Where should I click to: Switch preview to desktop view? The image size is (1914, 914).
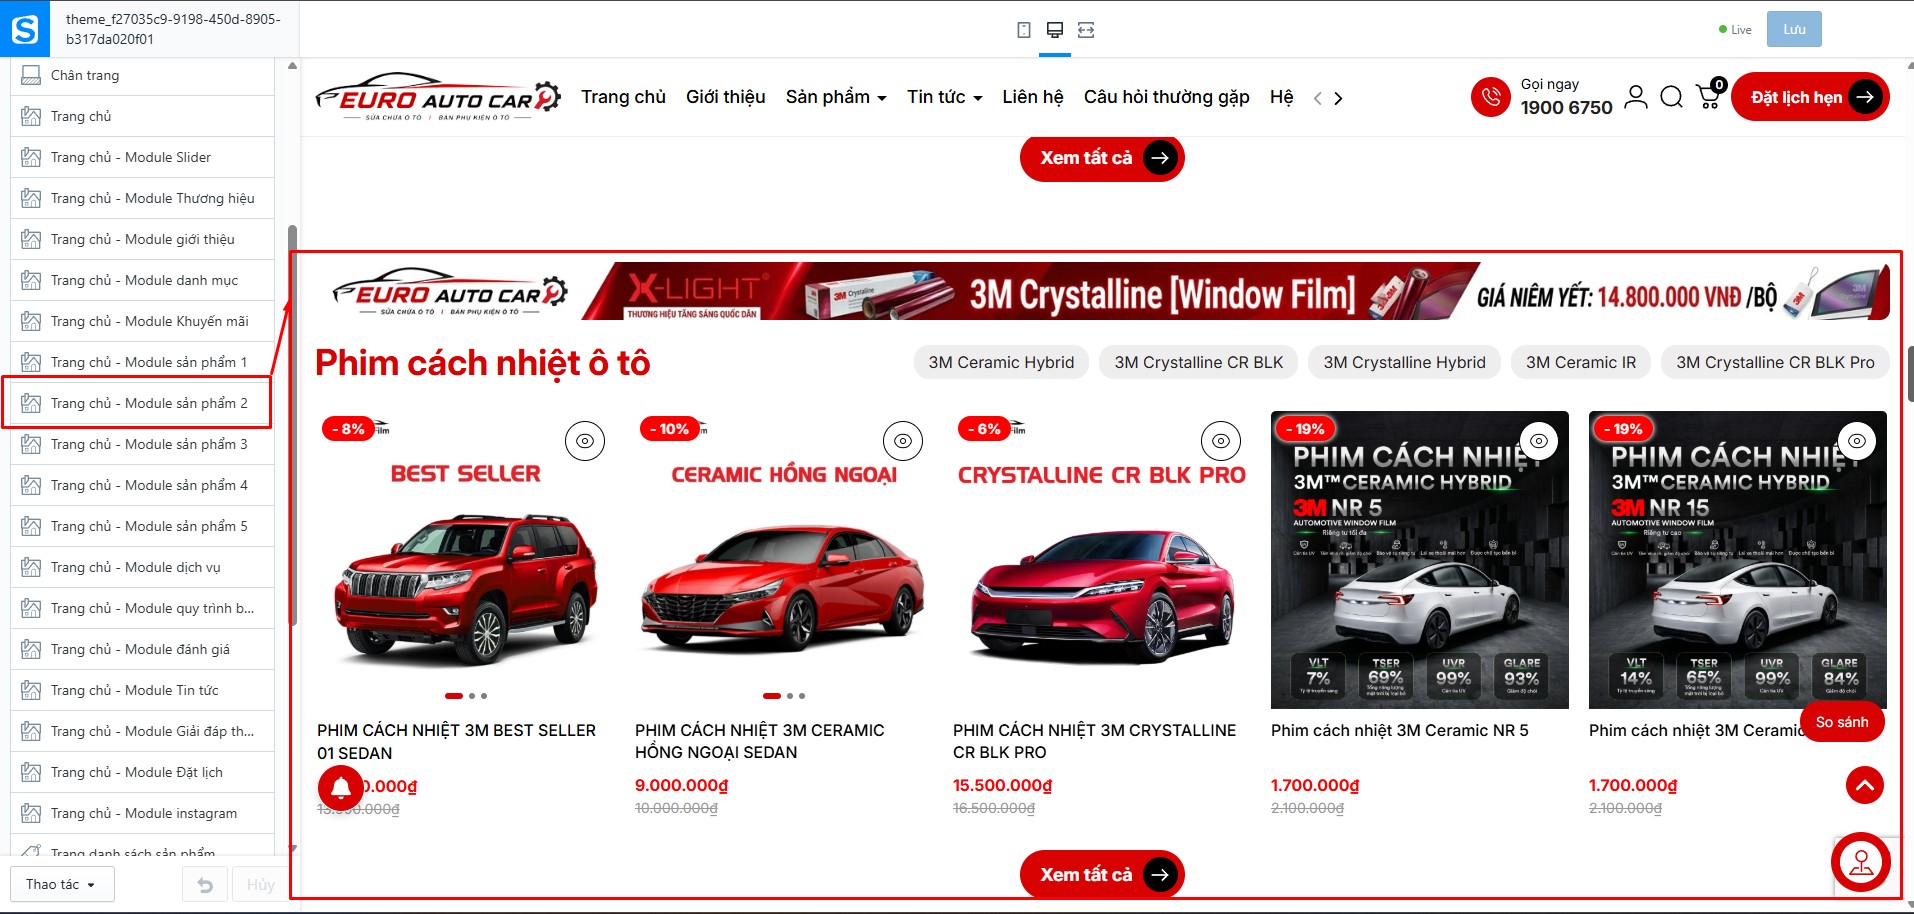(x=1054, y=30)
